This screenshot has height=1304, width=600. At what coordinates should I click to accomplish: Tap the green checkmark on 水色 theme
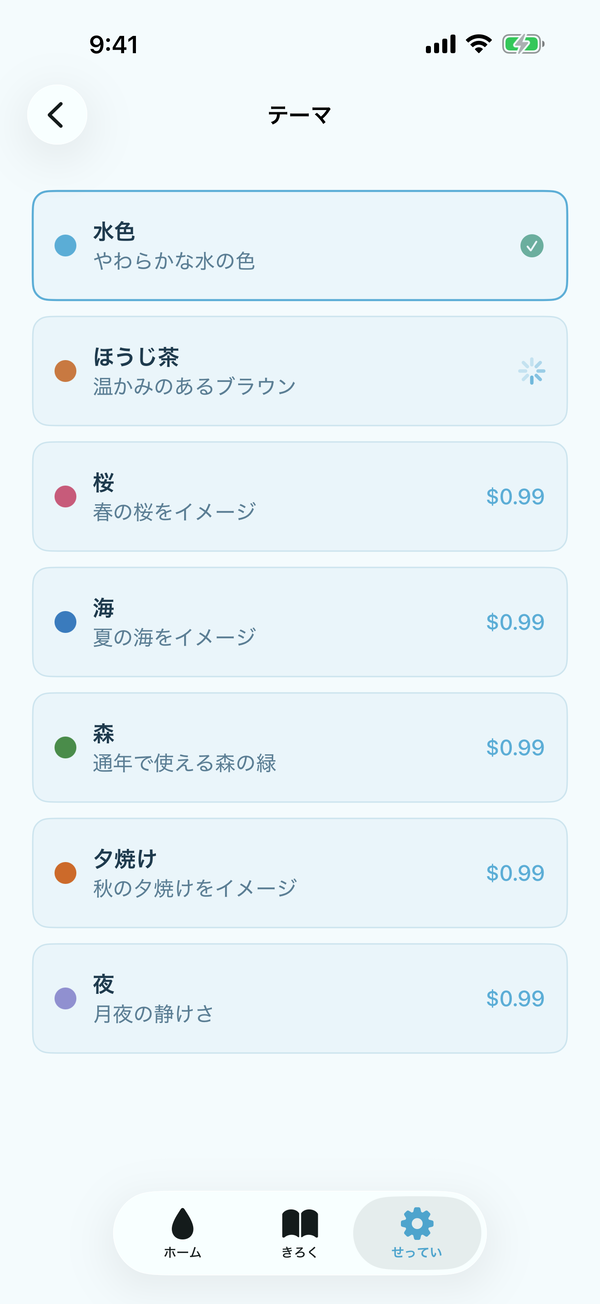532,246
